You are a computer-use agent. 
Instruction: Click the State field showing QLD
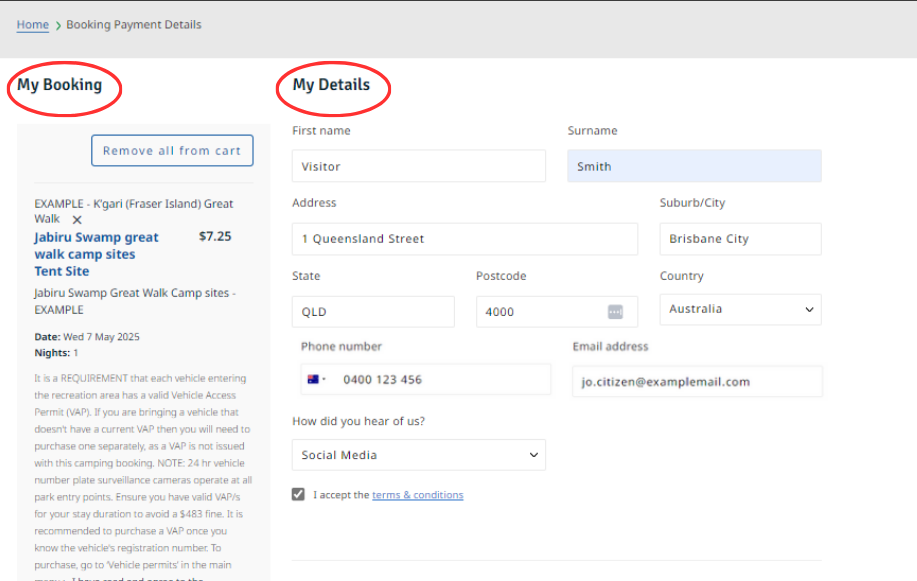tap(373, 311)
